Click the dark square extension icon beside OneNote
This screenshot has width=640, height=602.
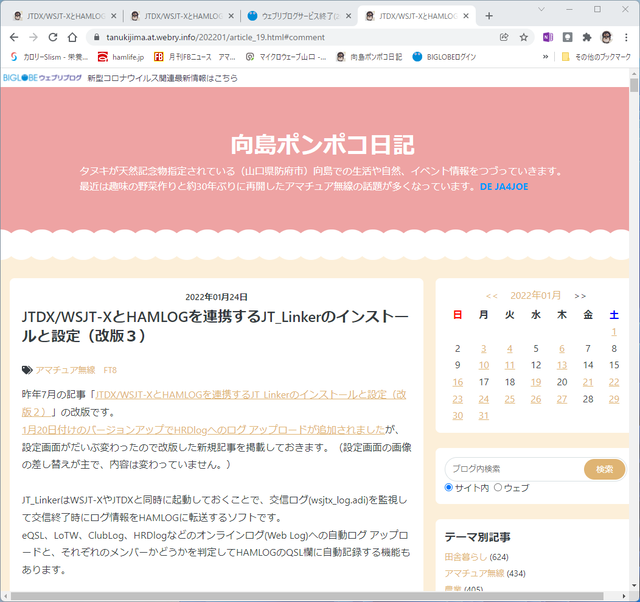[x=567, y=37]
